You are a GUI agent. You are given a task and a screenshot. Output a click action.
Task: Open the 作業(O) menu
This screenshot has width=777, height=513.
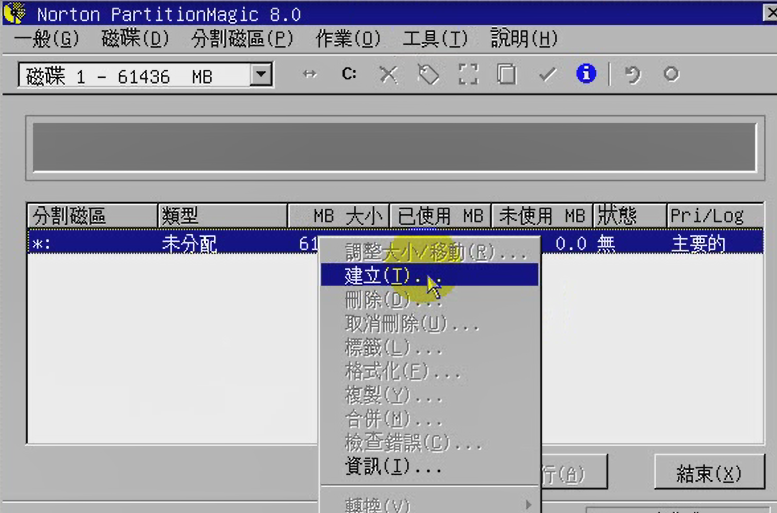[x=348, y=39]
